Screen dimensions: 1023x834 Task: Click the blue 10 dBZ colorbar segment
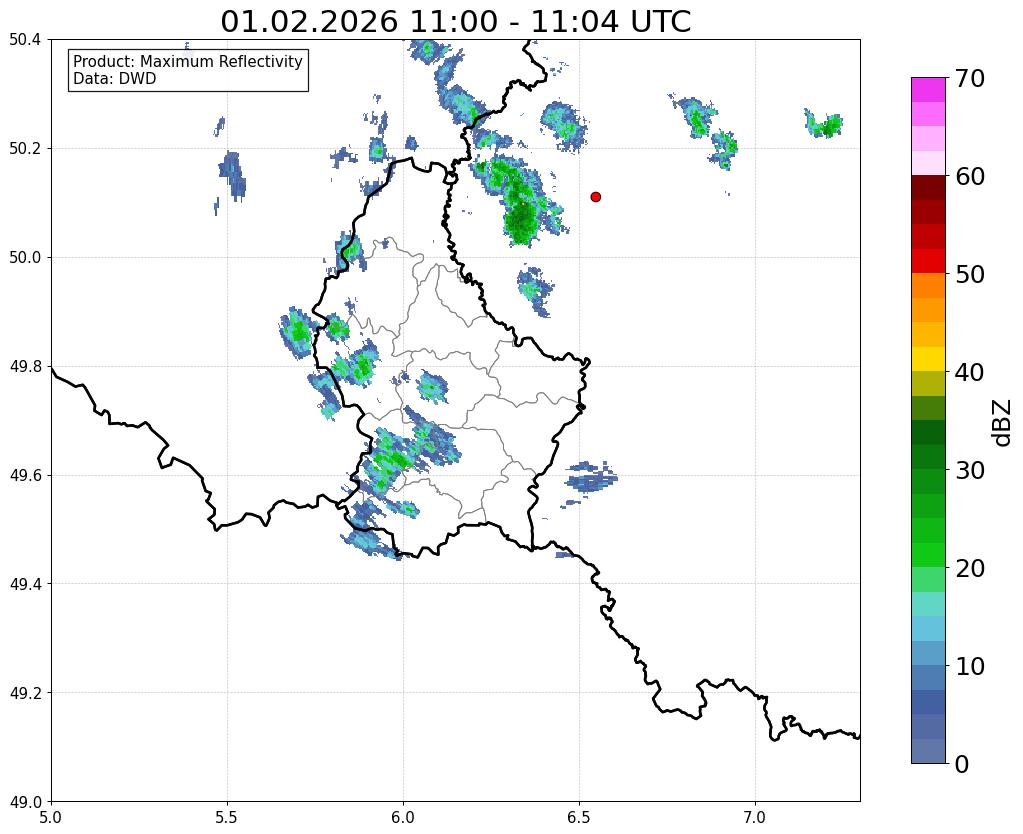[x=928, y=653]
